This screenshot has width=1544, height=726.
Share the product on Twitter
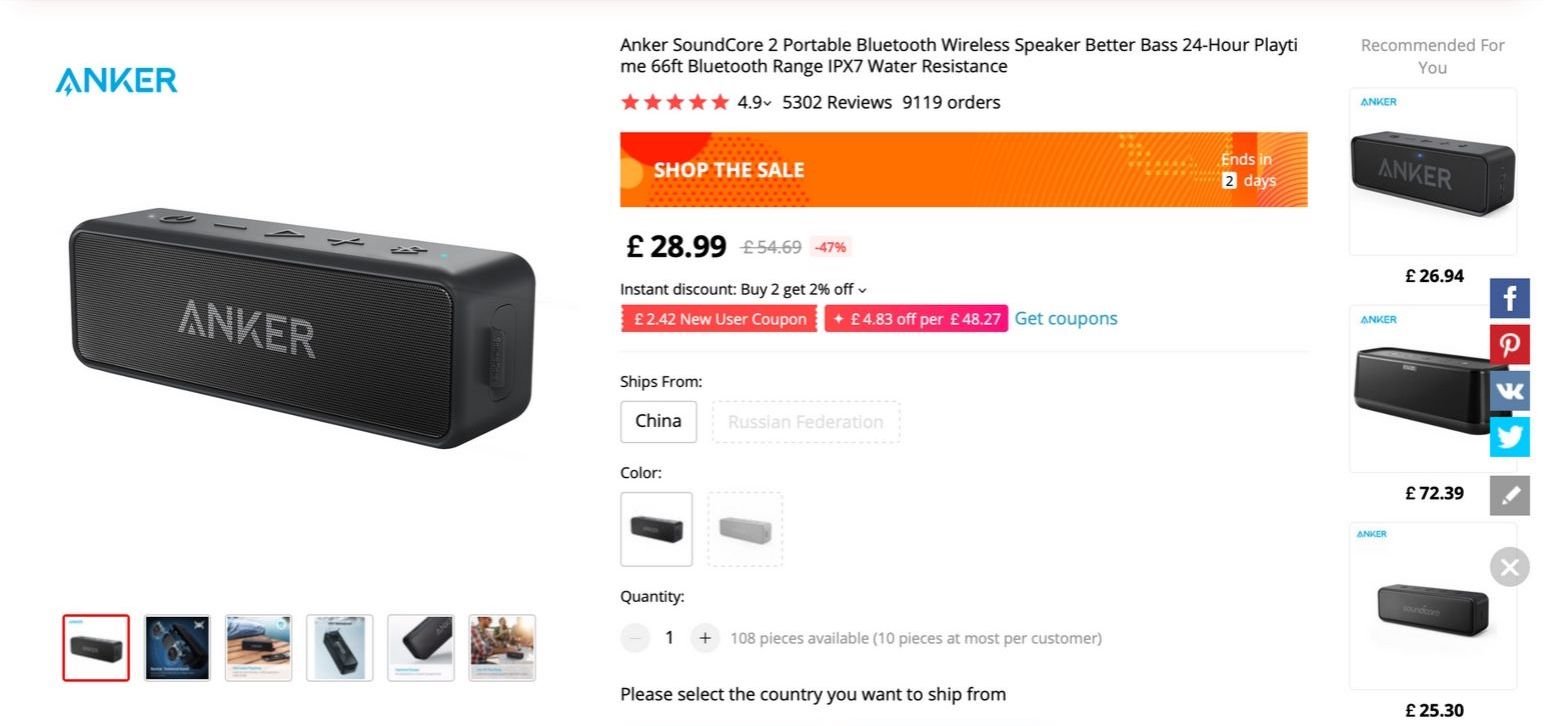(x=1509, y=436)
